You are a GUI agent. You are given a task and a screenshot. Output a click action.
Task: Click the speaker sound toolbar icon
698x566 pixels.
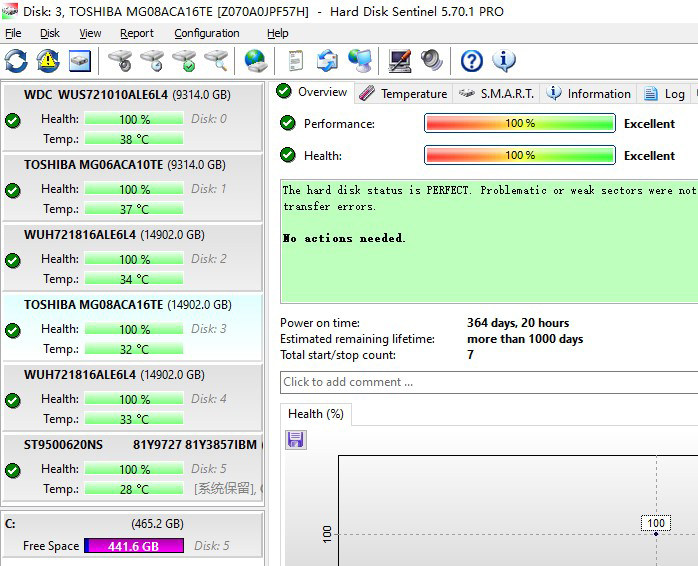tap(432, 61)
